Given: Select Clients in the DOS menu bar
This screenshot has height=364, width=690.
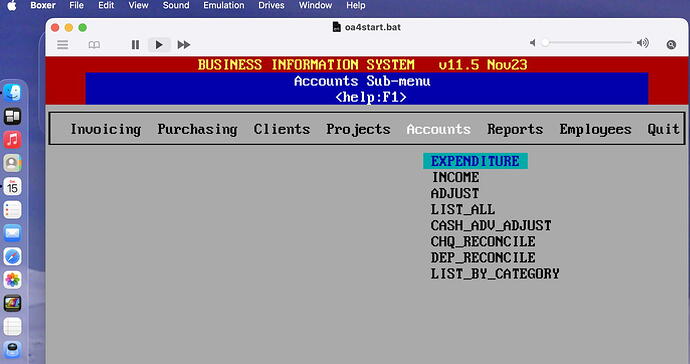Looking at the screenshot, I should pos(282,129).
